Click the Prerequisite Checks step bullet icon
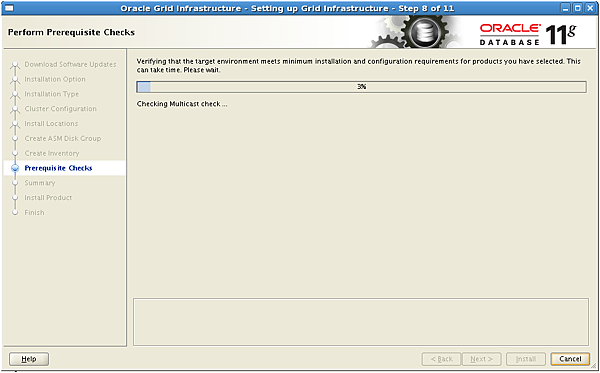The width and height of the screenshot is (600, 373). [15, 168]
